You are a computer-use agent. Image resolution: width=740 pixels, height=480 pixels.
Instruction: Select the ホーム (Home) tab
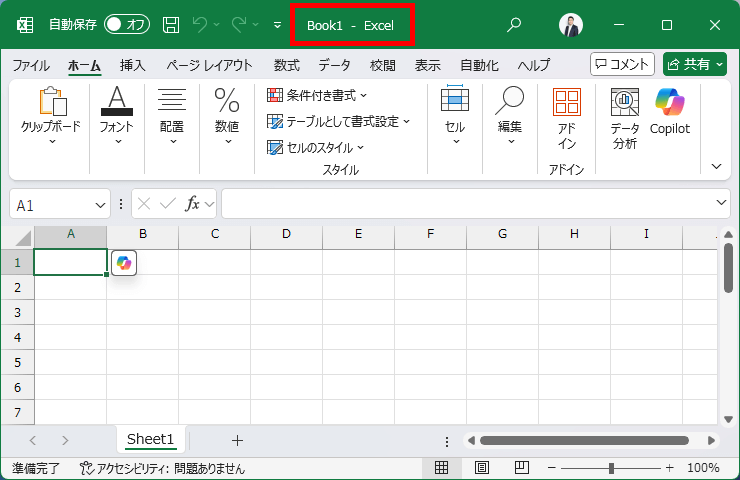pyautogui.click(x=84, y=65)
